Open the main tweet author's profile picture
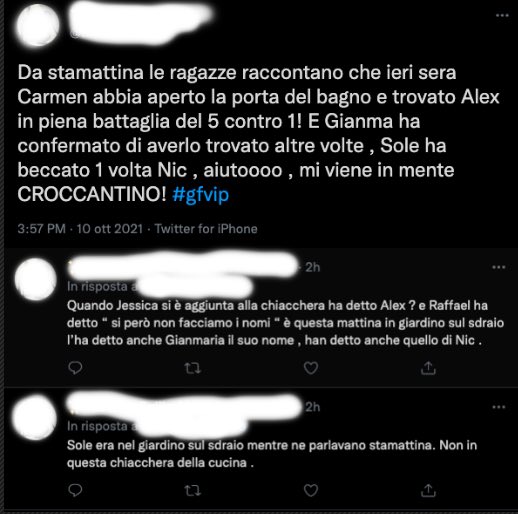Image resolution: width=518 pixels, height=514 pixels. [x=38, y=25]
